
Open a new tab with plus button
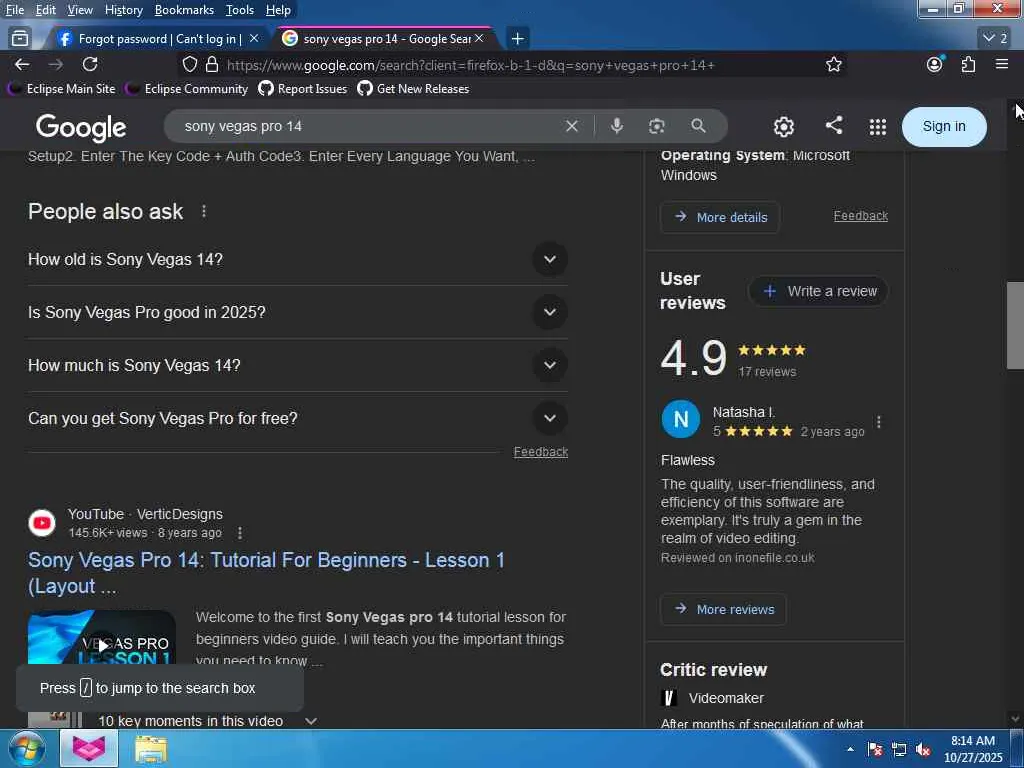(x=517, y=39)
